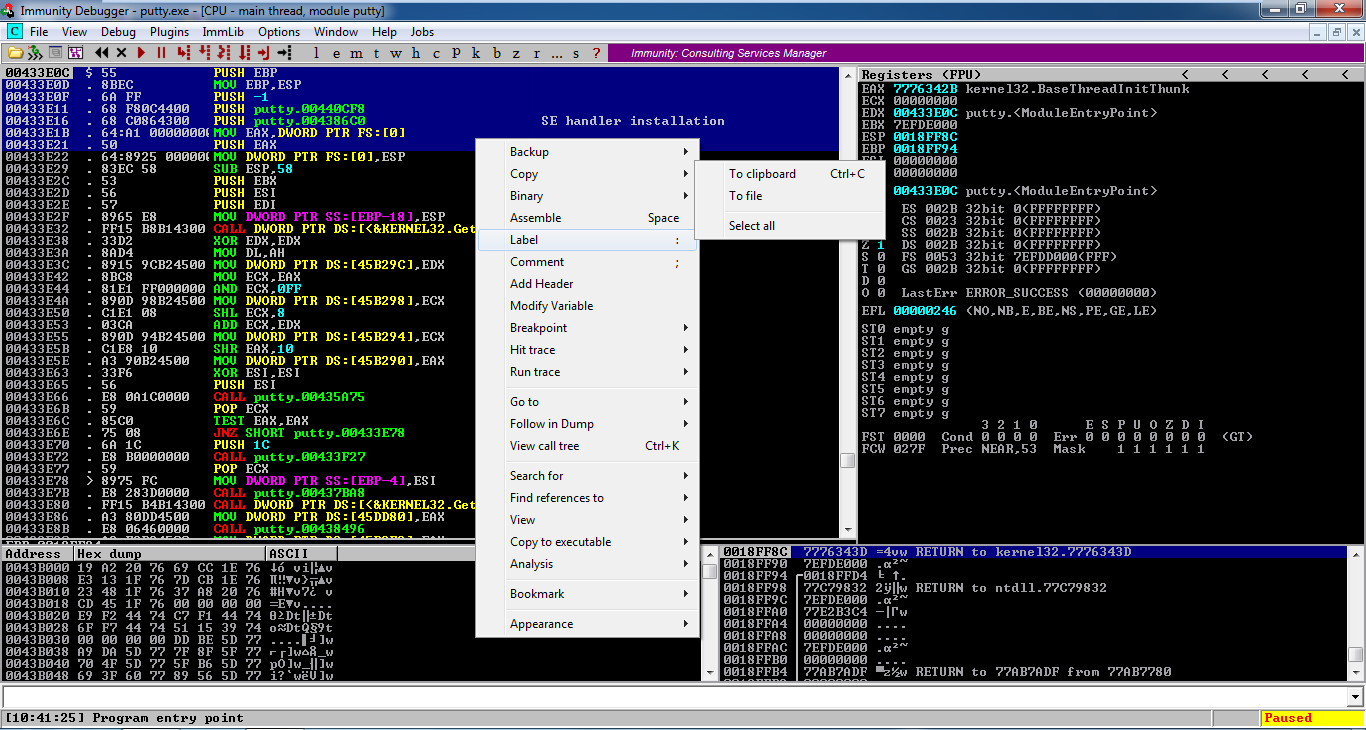Show Call stack with 'k' button

click(476, 53)
